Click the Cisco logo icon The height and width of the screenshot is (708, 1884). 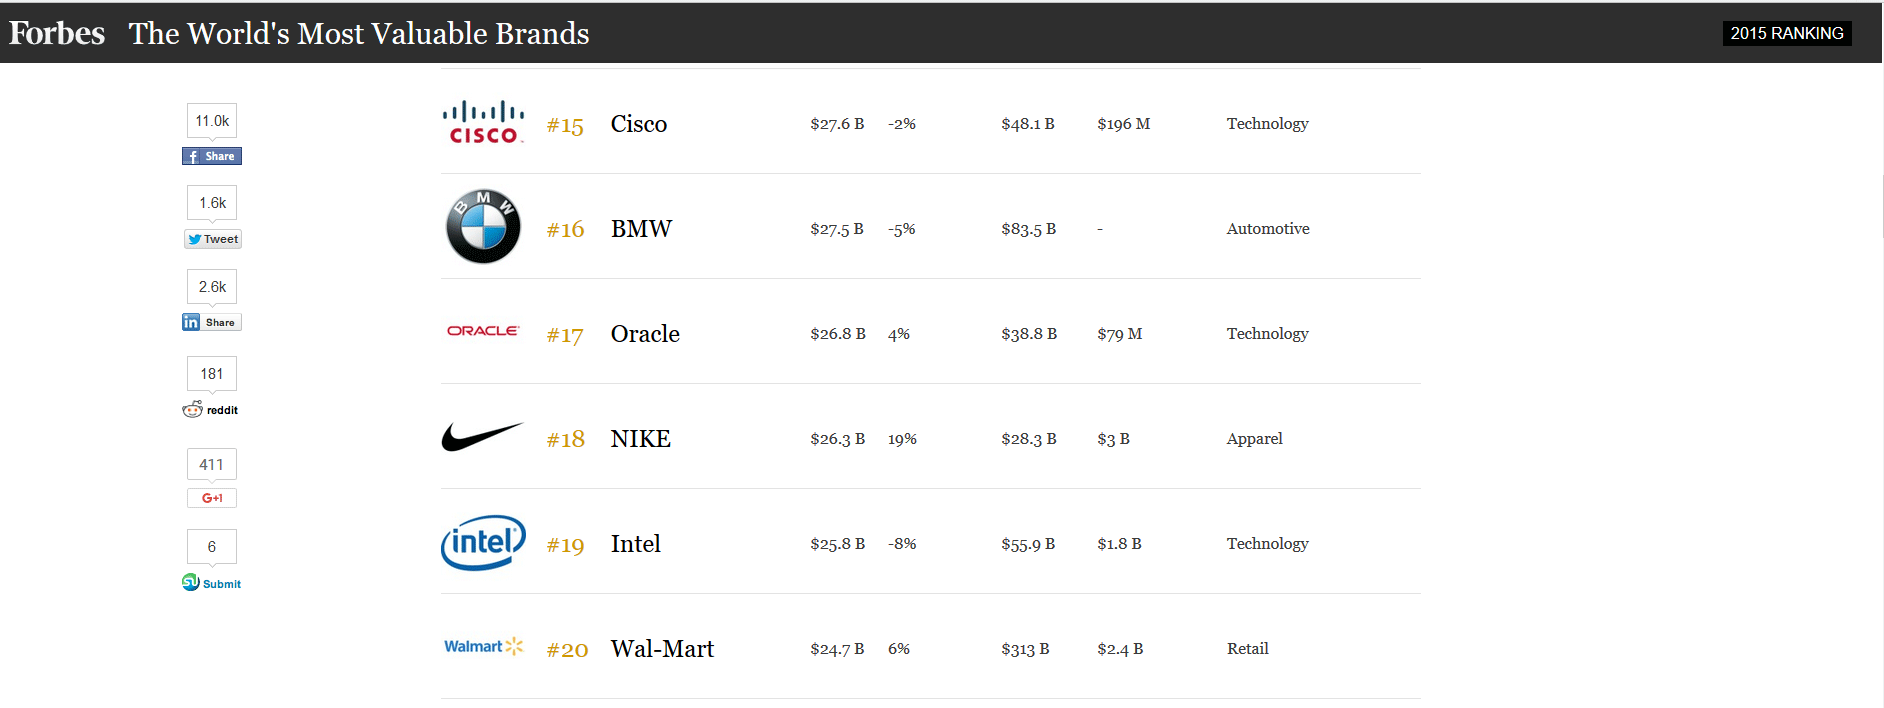483,123
